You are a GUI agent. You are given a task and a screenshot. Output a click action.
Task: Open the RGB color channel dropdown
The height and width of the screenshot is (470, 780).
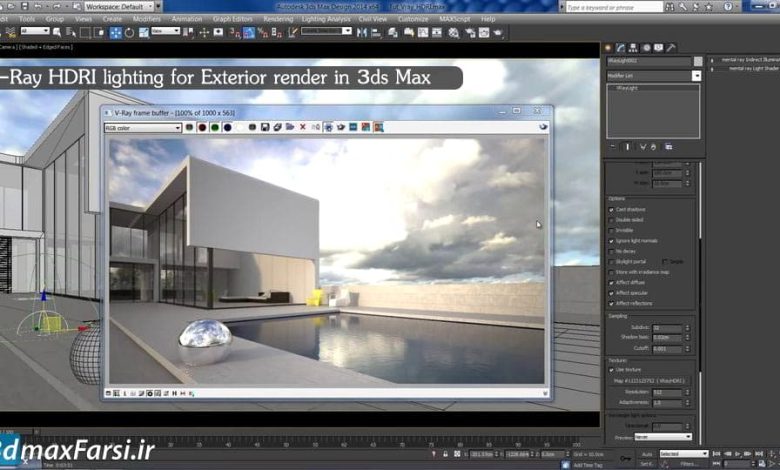pos(139,127)
